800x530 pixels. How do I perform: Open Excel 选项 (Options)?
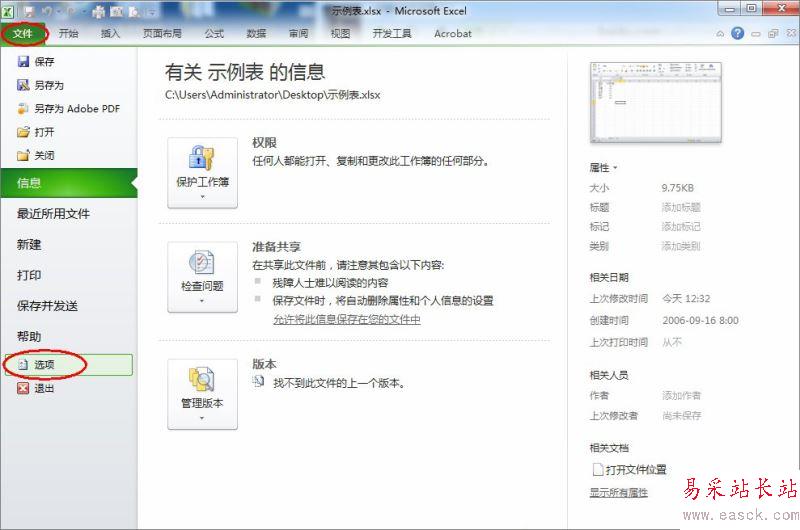(x=68, y=365)
